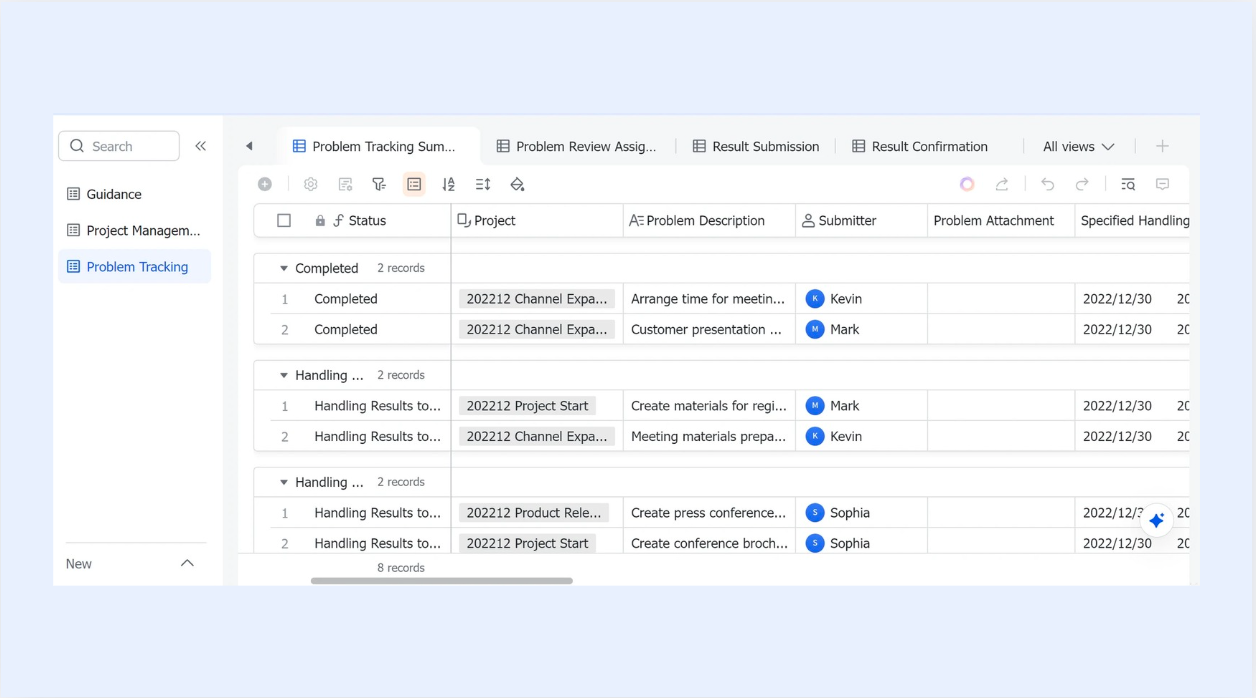Click the field configuration icon beside the gear

(345, 184)
